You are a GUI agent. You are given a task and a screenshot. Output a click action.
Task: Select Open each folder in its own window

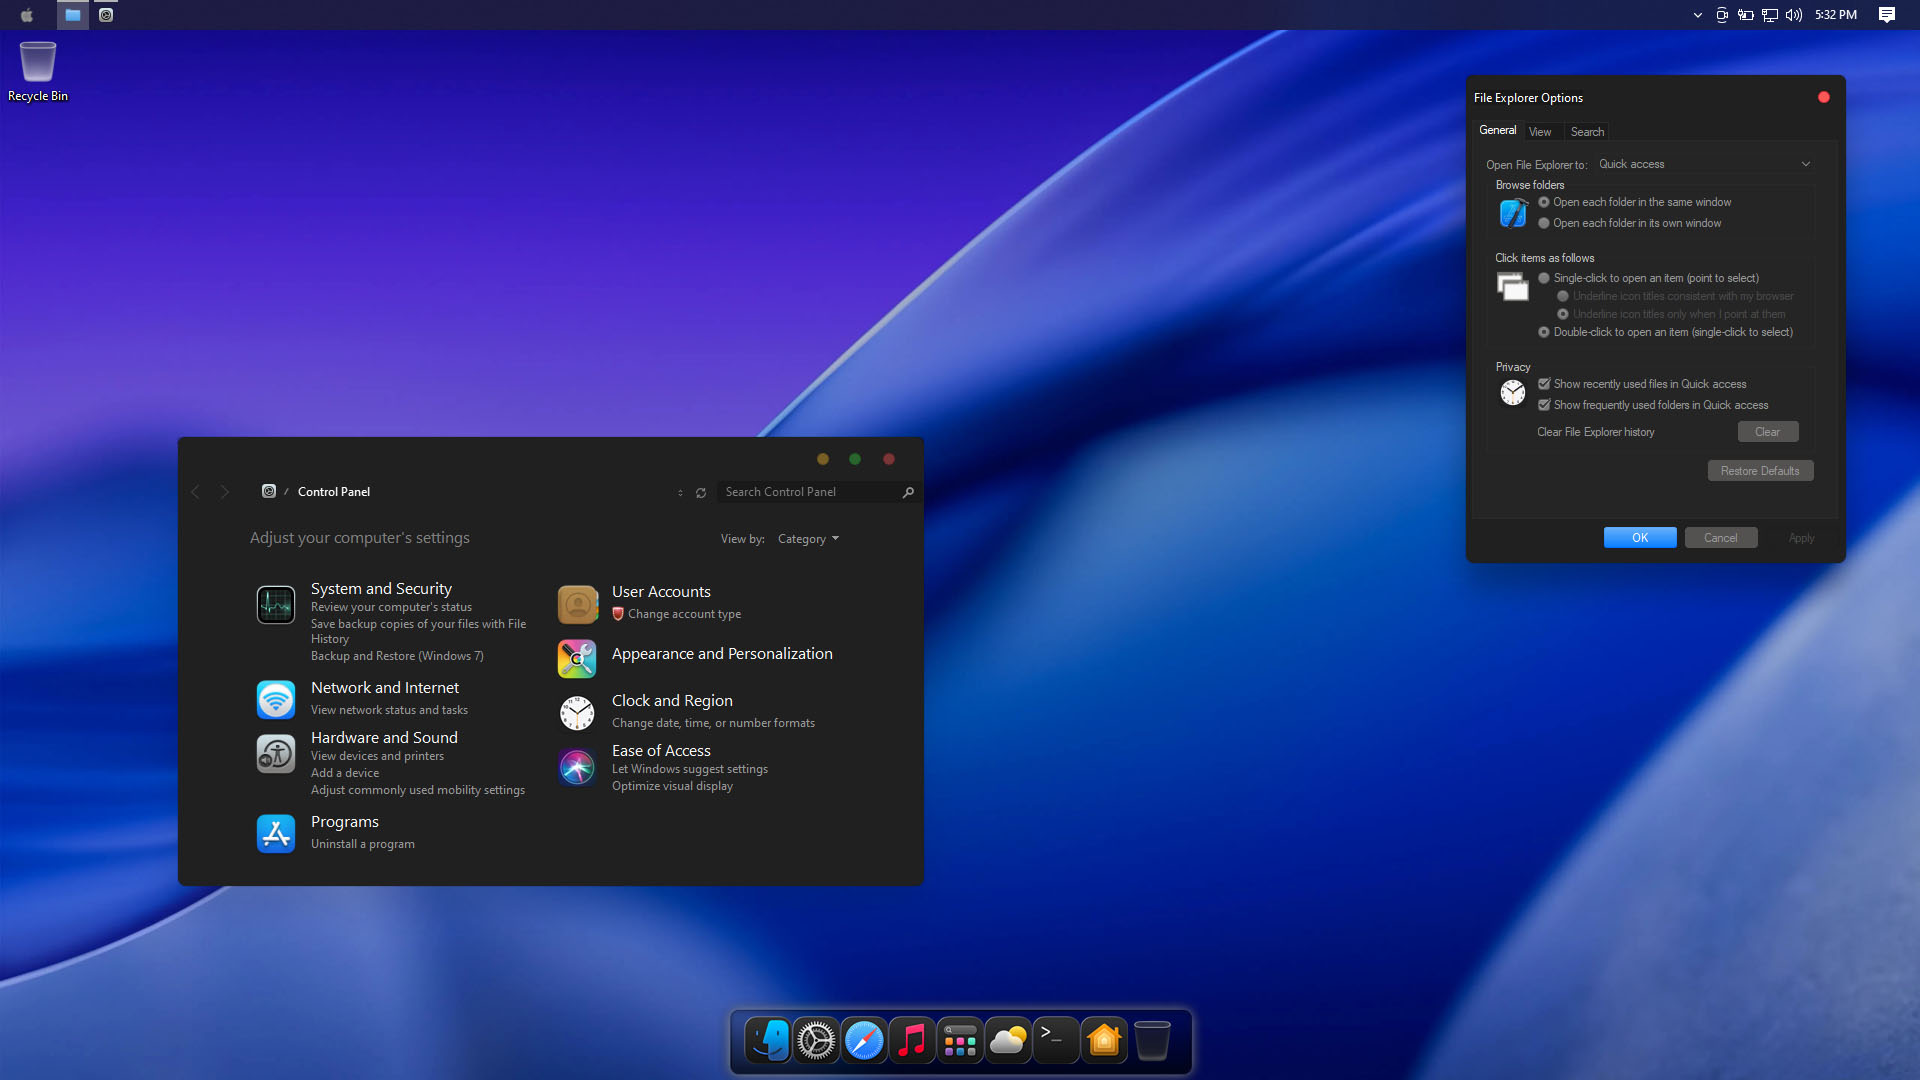[1543, 223]
